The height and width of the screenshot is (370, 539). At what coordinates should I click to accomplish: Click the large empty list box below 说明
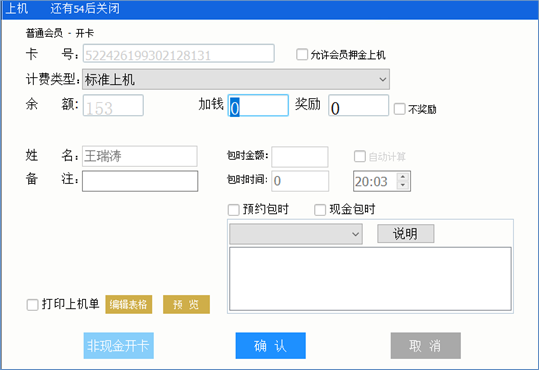click(370, 279)
